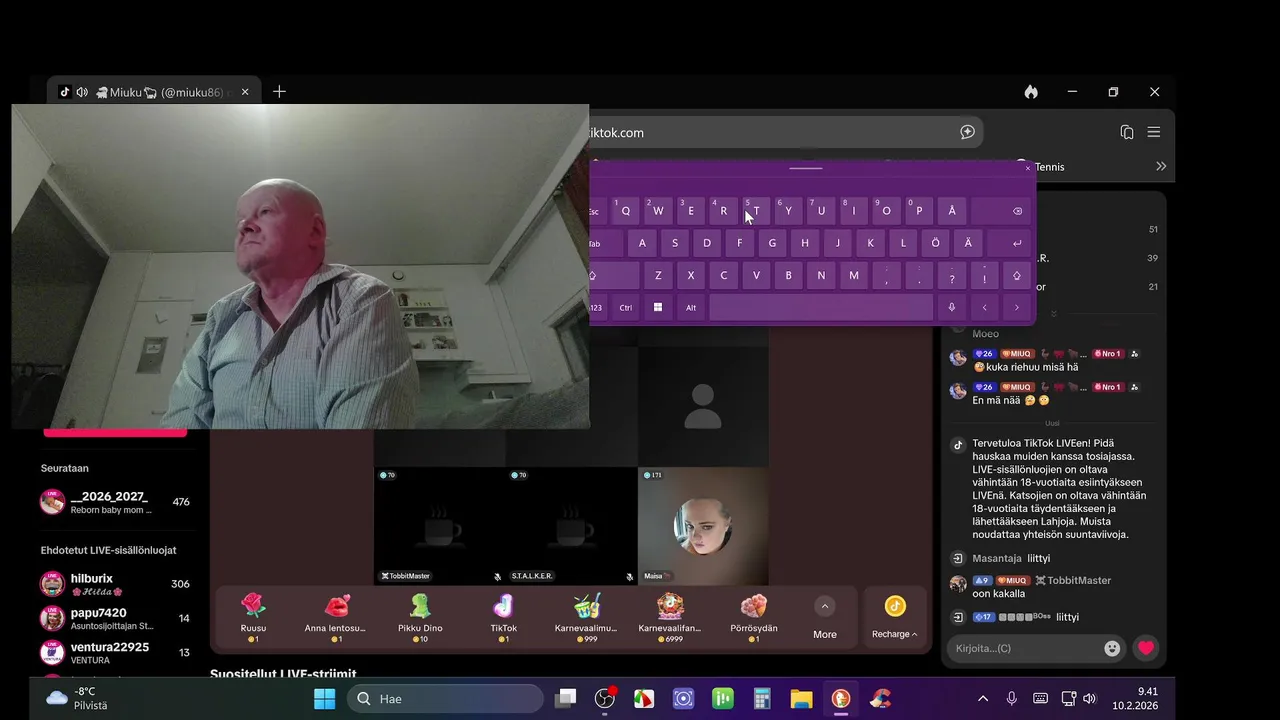1280x720 pixels.
Task: Switch keyboard to &123 symbols layout
Action: pos(598,307)
